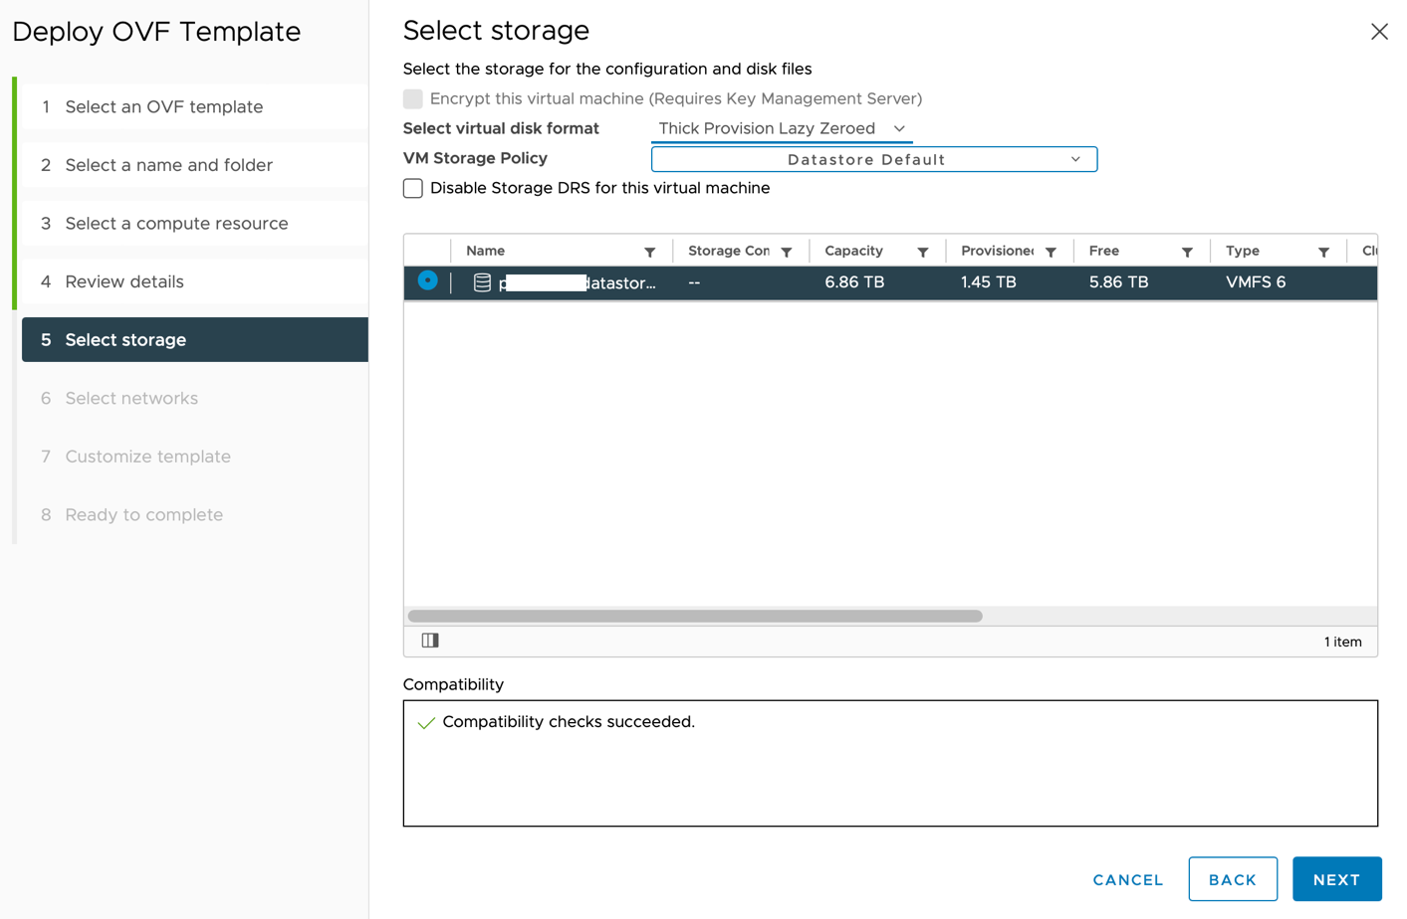1407x919 pixels.
Task: Open the column management picker below the table
Action: coord(429,642)
